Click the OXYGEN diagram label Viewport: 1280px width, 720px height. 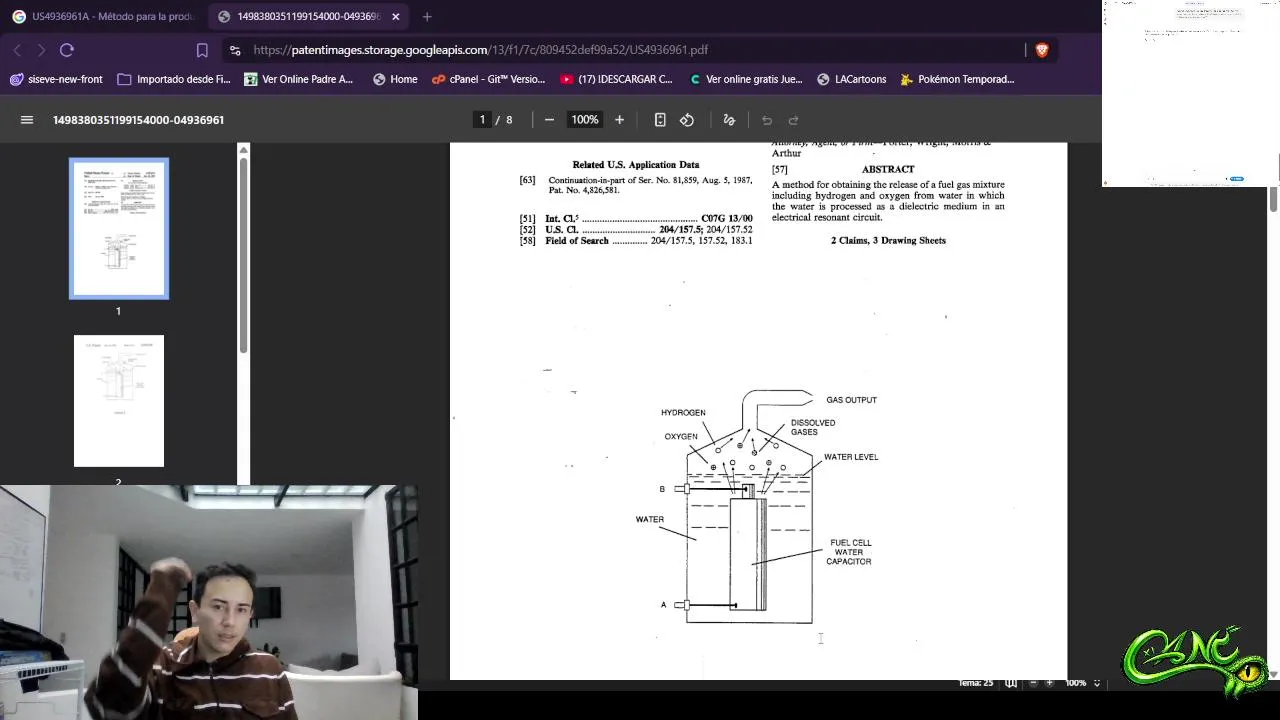pos(681,436)
